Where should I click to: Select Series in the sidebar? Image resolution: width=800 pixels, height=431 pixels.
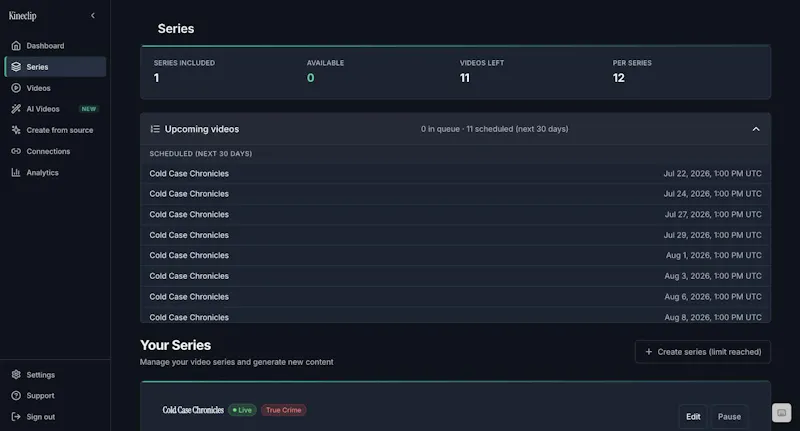point(56,67)
